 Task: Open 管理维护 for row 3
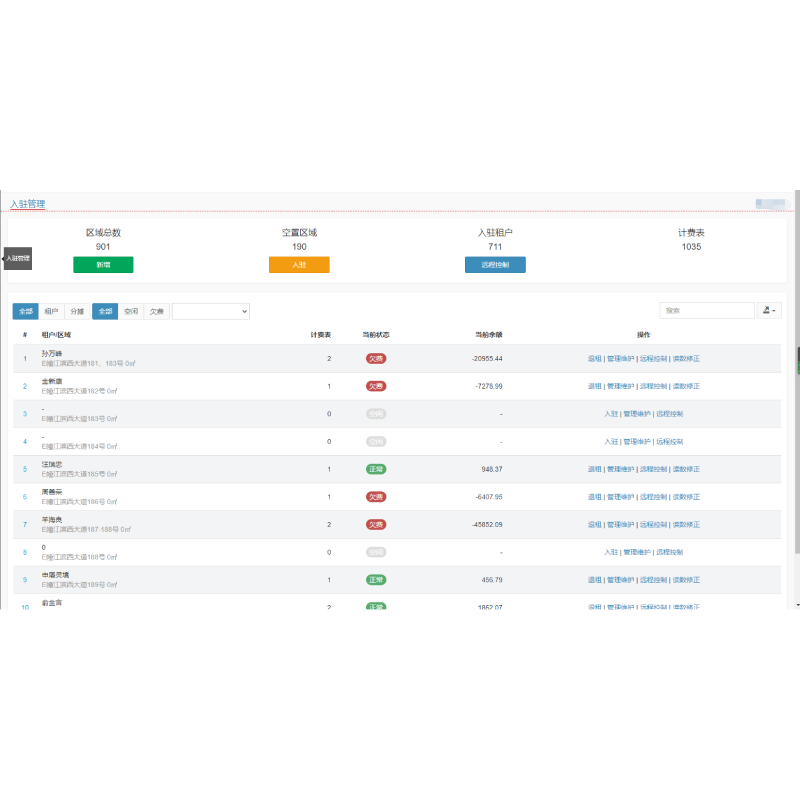pos(637,414)
